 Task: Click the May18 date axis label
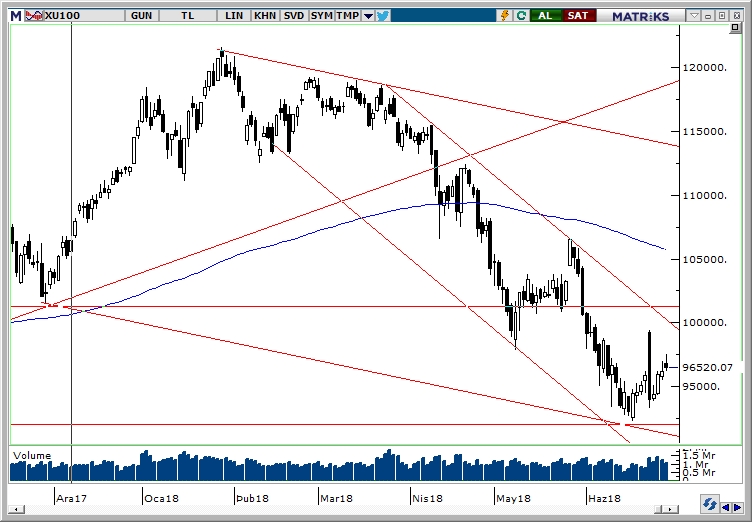pos(514,498)
